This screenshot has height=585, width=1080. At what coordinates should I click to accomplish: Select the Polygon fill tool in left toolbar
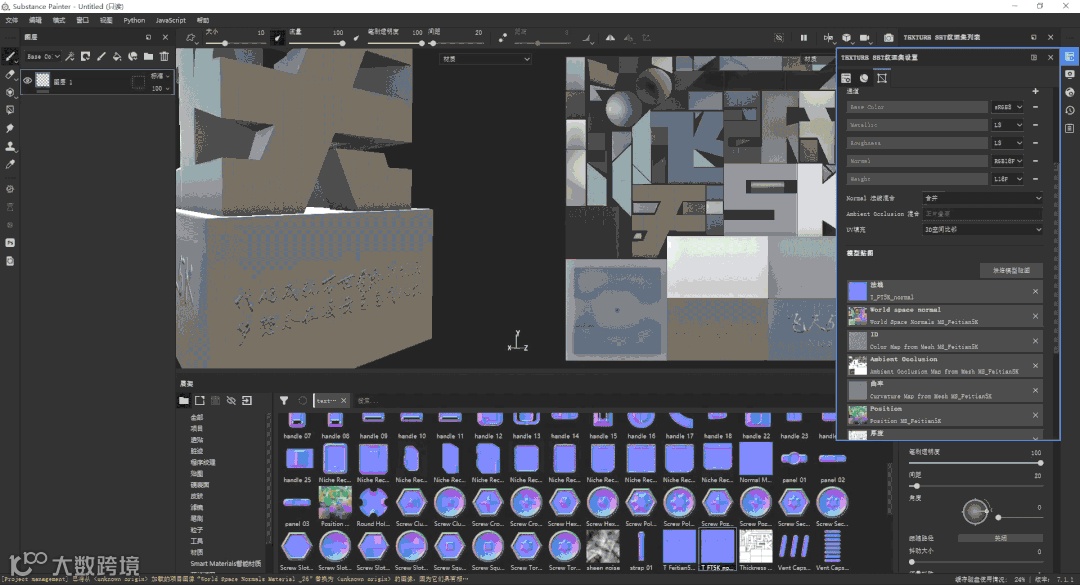(10, 110)
